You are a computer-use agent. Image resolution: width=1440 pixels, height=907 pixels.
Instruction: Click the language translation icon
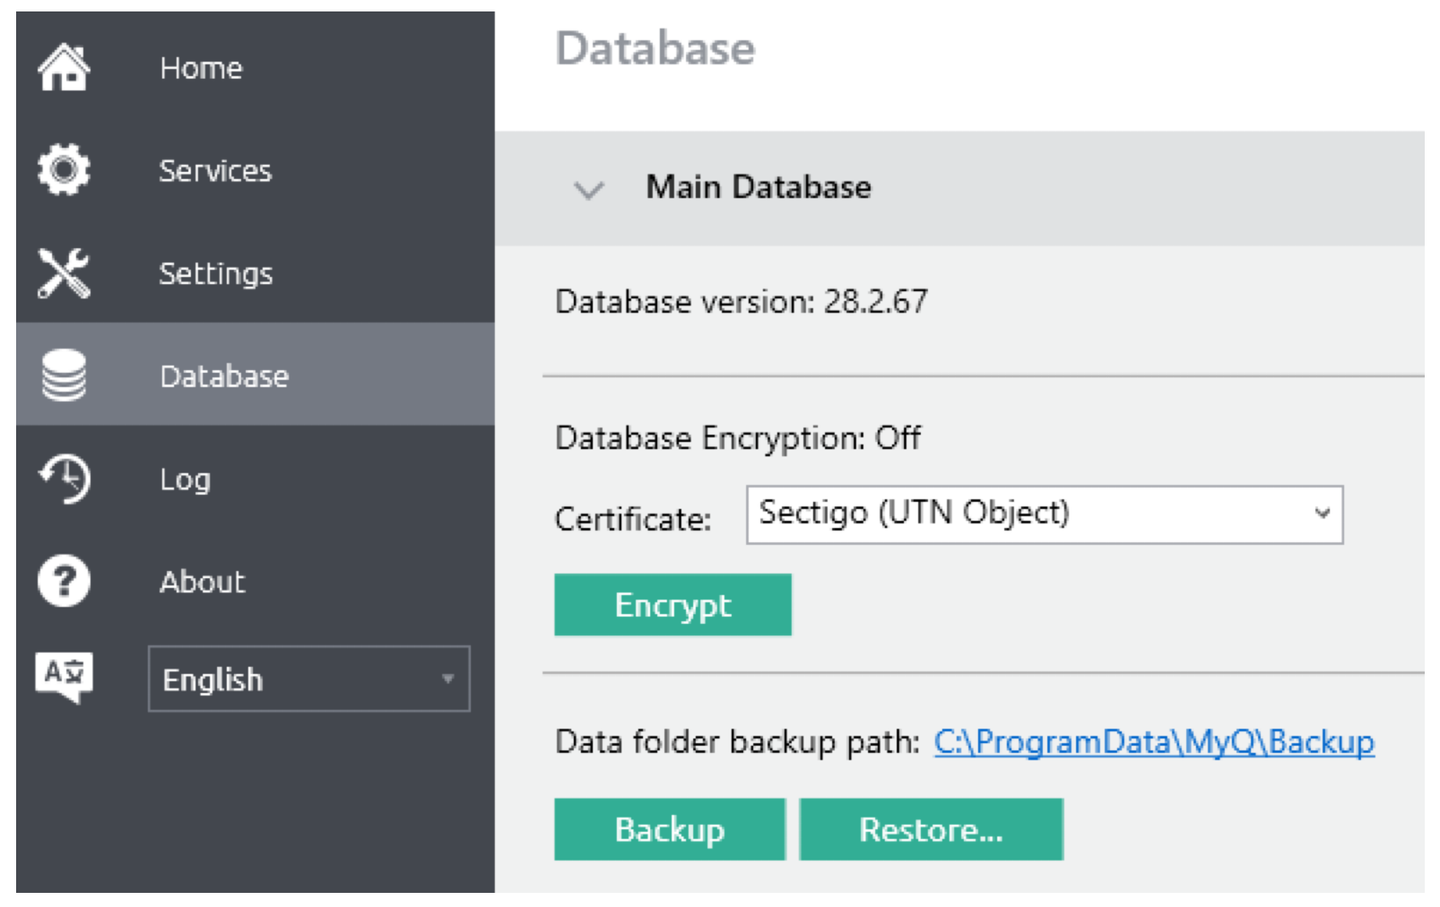point(64,677)
